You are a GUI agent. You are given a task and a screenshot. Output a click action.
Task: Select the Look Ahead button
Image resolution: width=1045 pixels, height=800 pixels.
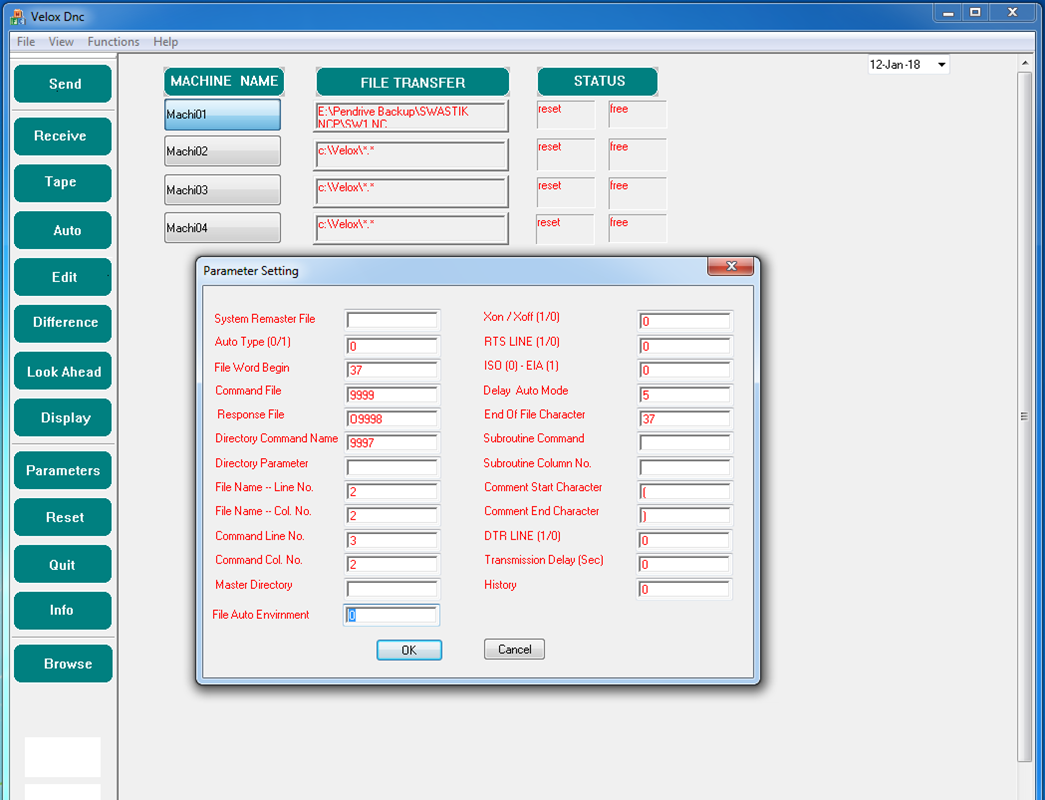point(63,372)
